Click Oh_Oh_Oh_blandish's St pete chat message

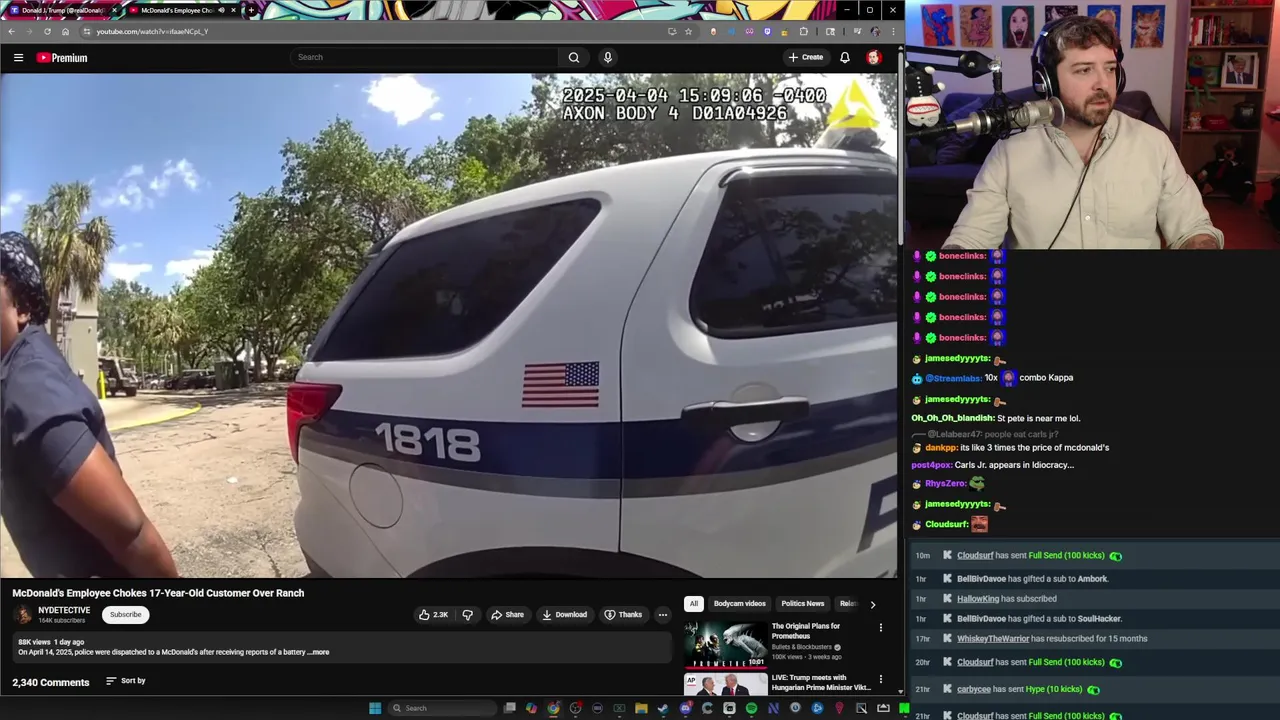click(x=996, y=418)
